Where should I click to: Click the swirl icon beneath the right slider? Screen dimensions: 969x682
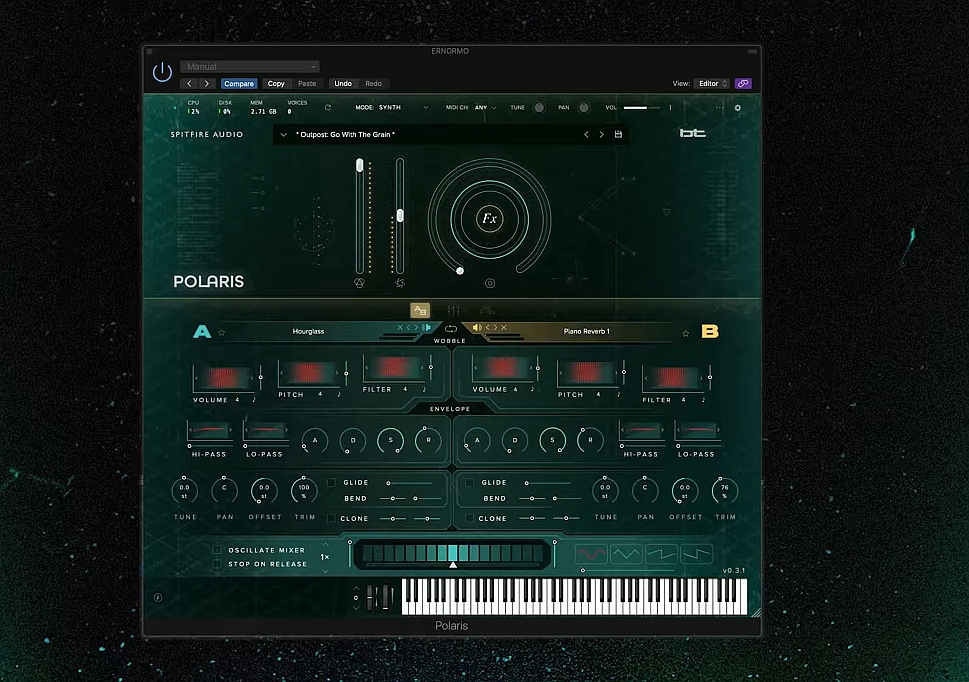400,283
